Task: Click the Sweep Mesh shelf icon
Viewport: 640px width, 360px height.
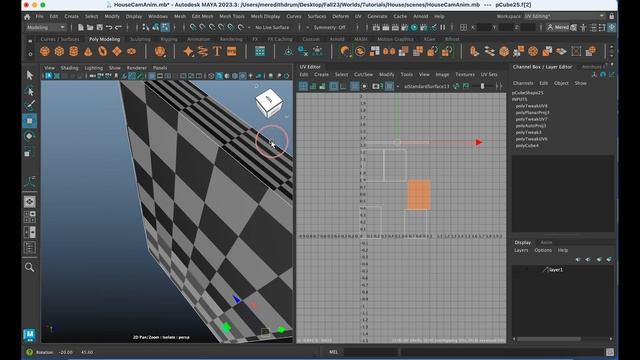Action: (202, 51)
